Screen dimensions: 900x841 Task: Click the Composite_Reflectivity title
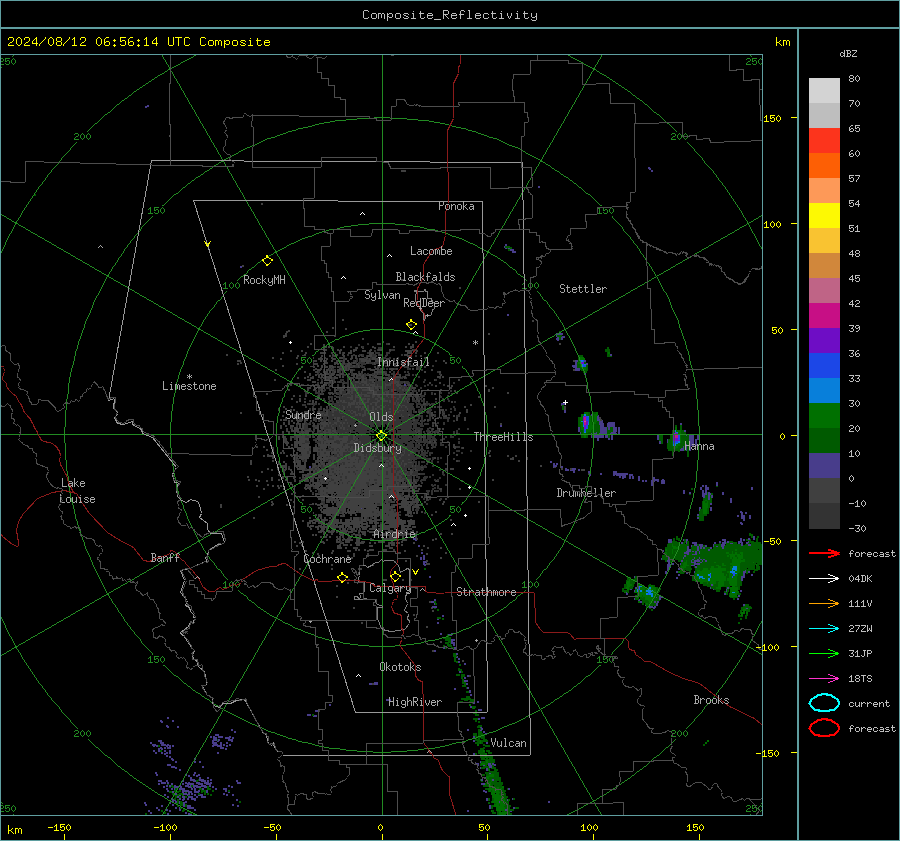coord(449,15)
